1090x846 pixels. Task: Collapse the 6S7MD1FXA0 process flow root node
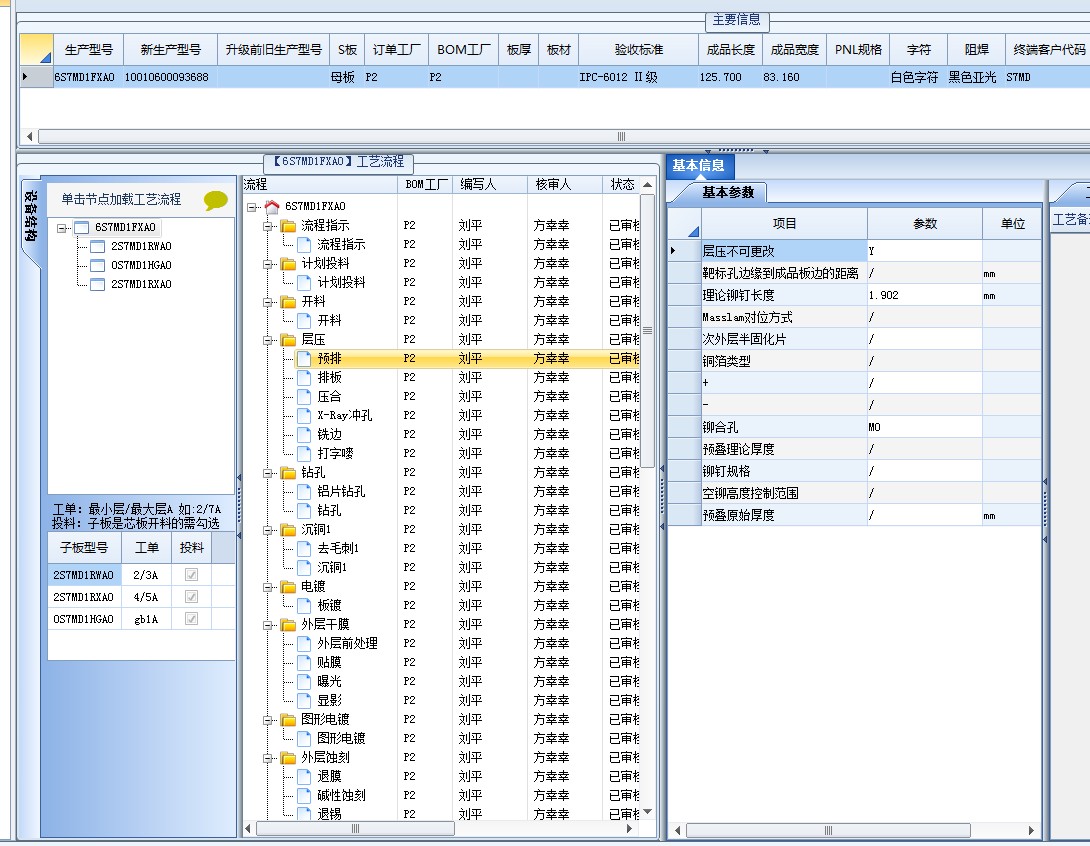click(252, 207)
